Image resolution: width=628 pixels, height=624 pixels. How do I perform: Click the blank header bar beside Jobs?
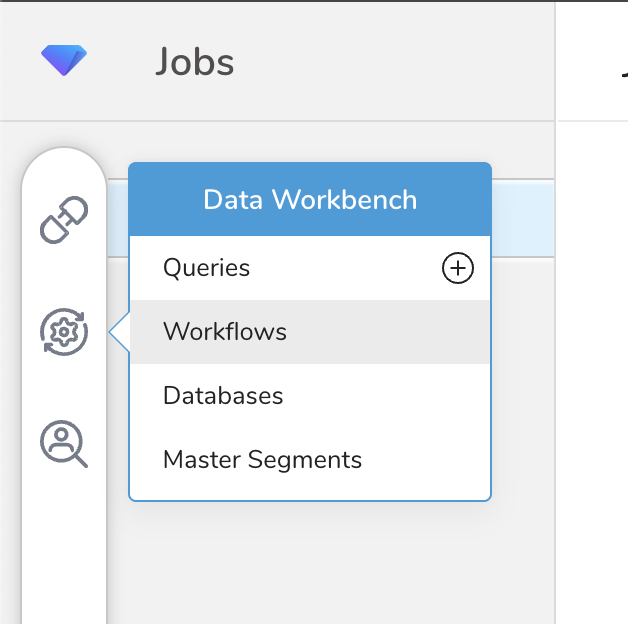point(400,62)
